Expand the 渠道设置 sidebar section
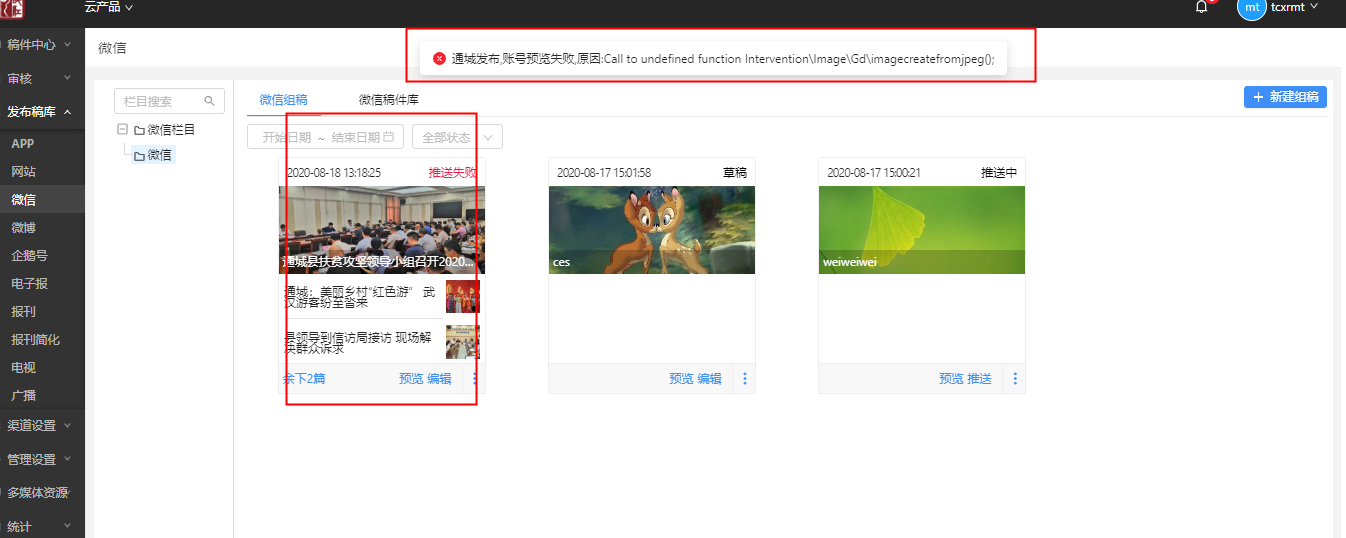This screenshot has width=1346, height=538. (x=38, y=425)
